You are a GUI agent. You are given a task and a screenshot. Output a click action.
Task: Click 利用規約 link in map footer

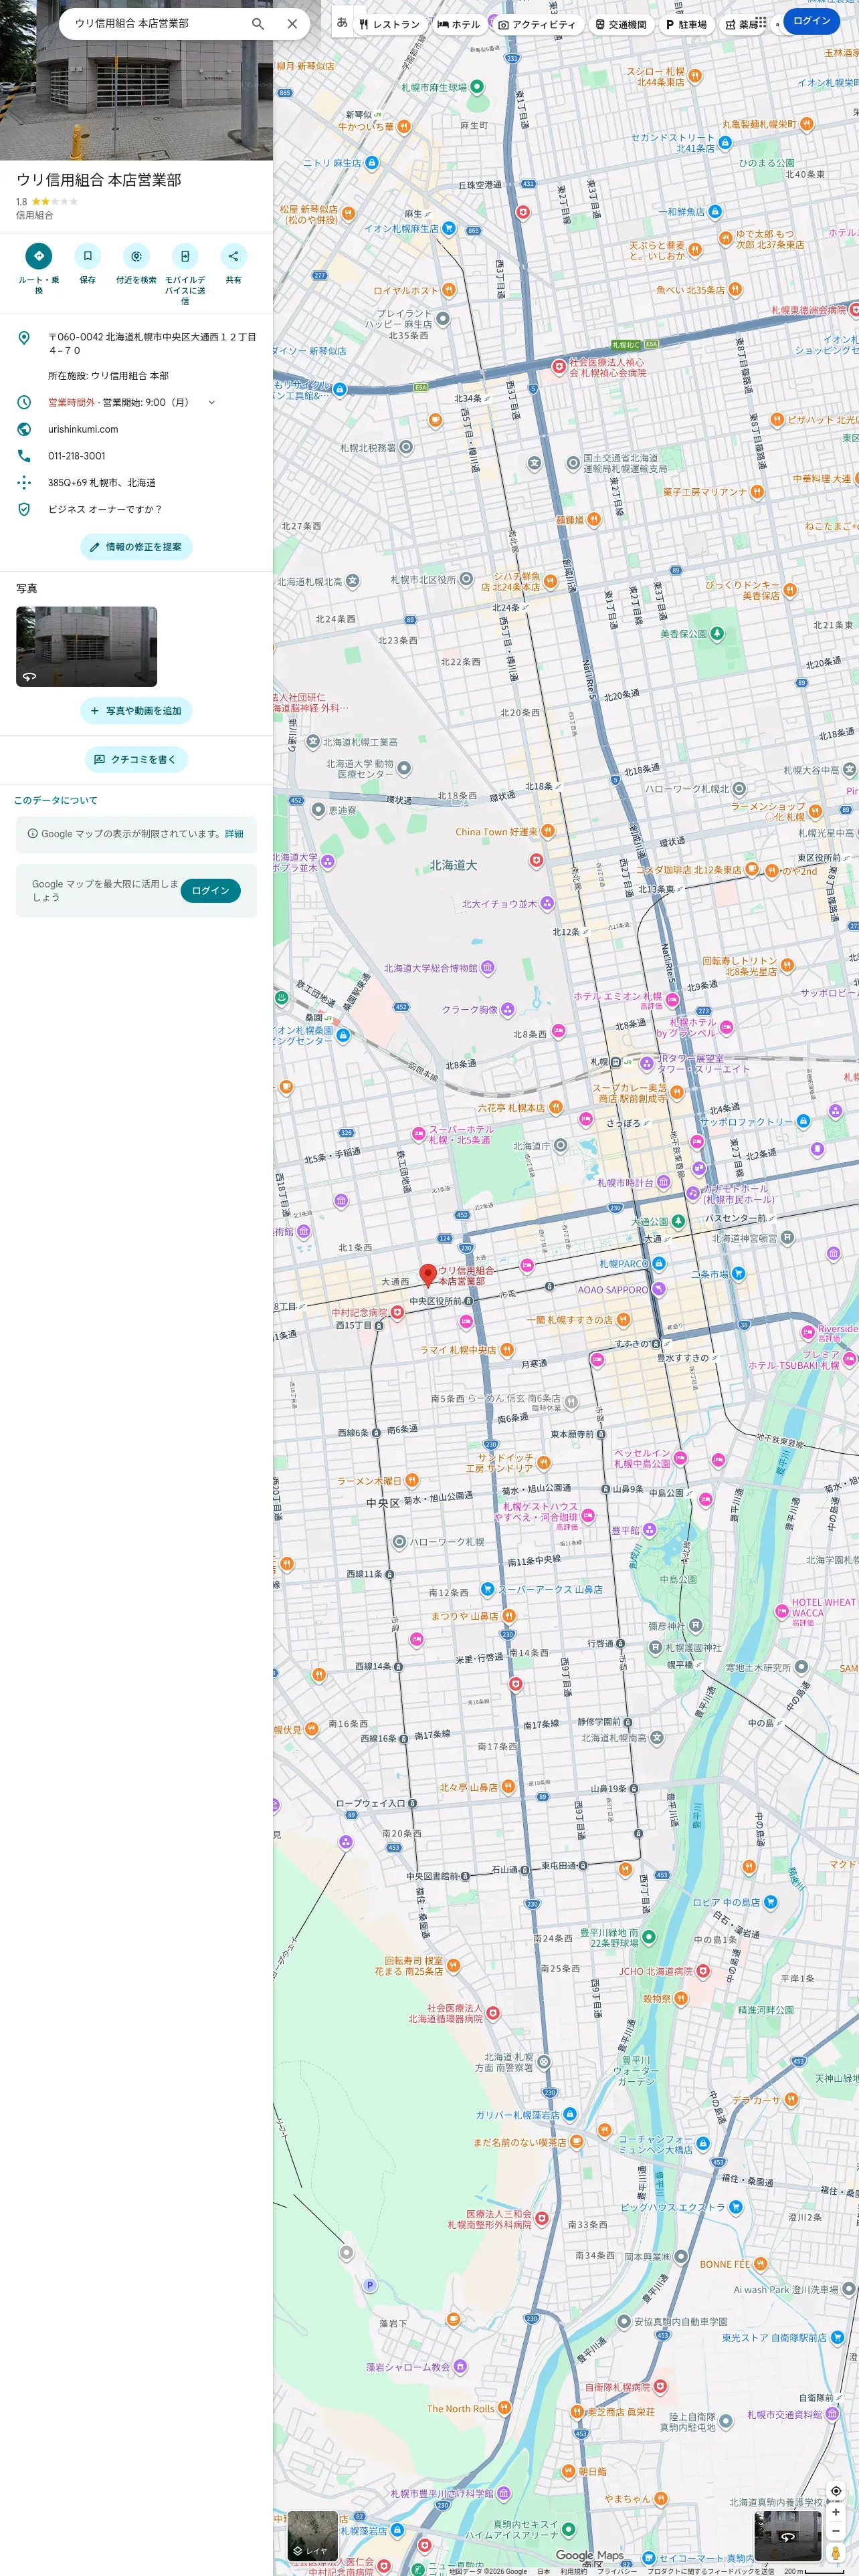[x=574, y=2571]
